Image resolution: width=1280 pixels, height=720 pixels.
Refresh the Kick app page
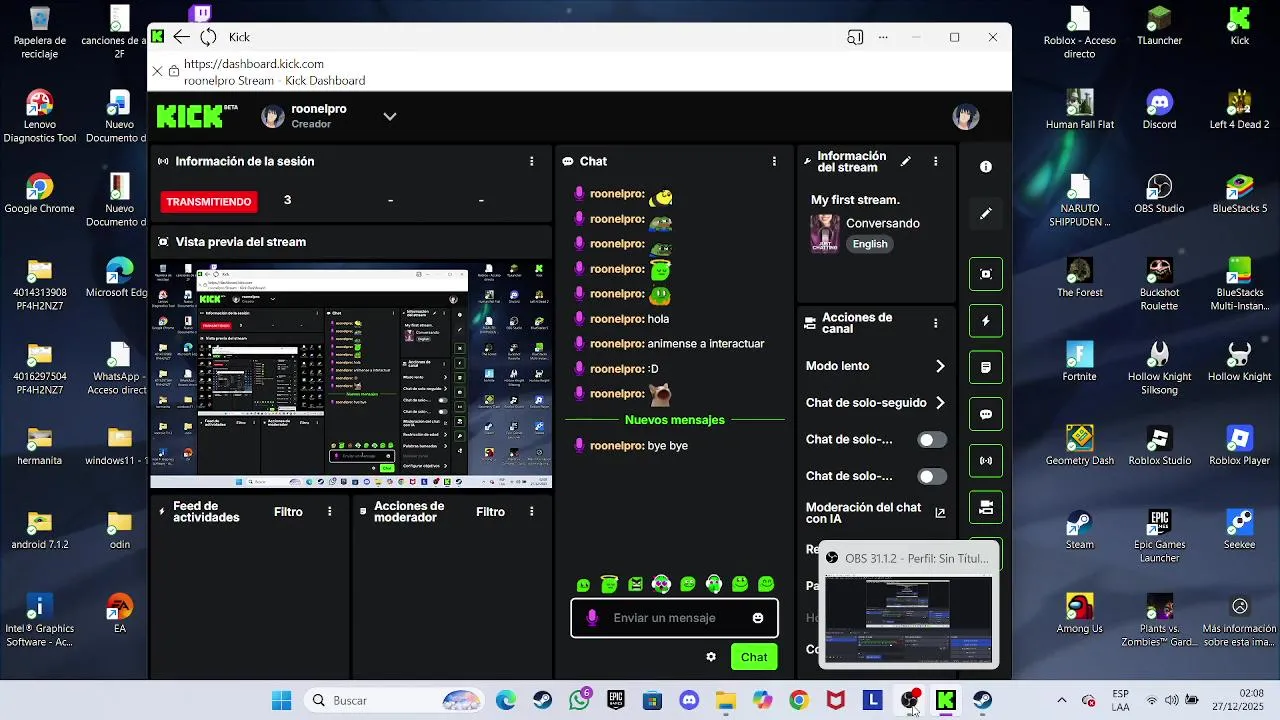click(208, 37)
